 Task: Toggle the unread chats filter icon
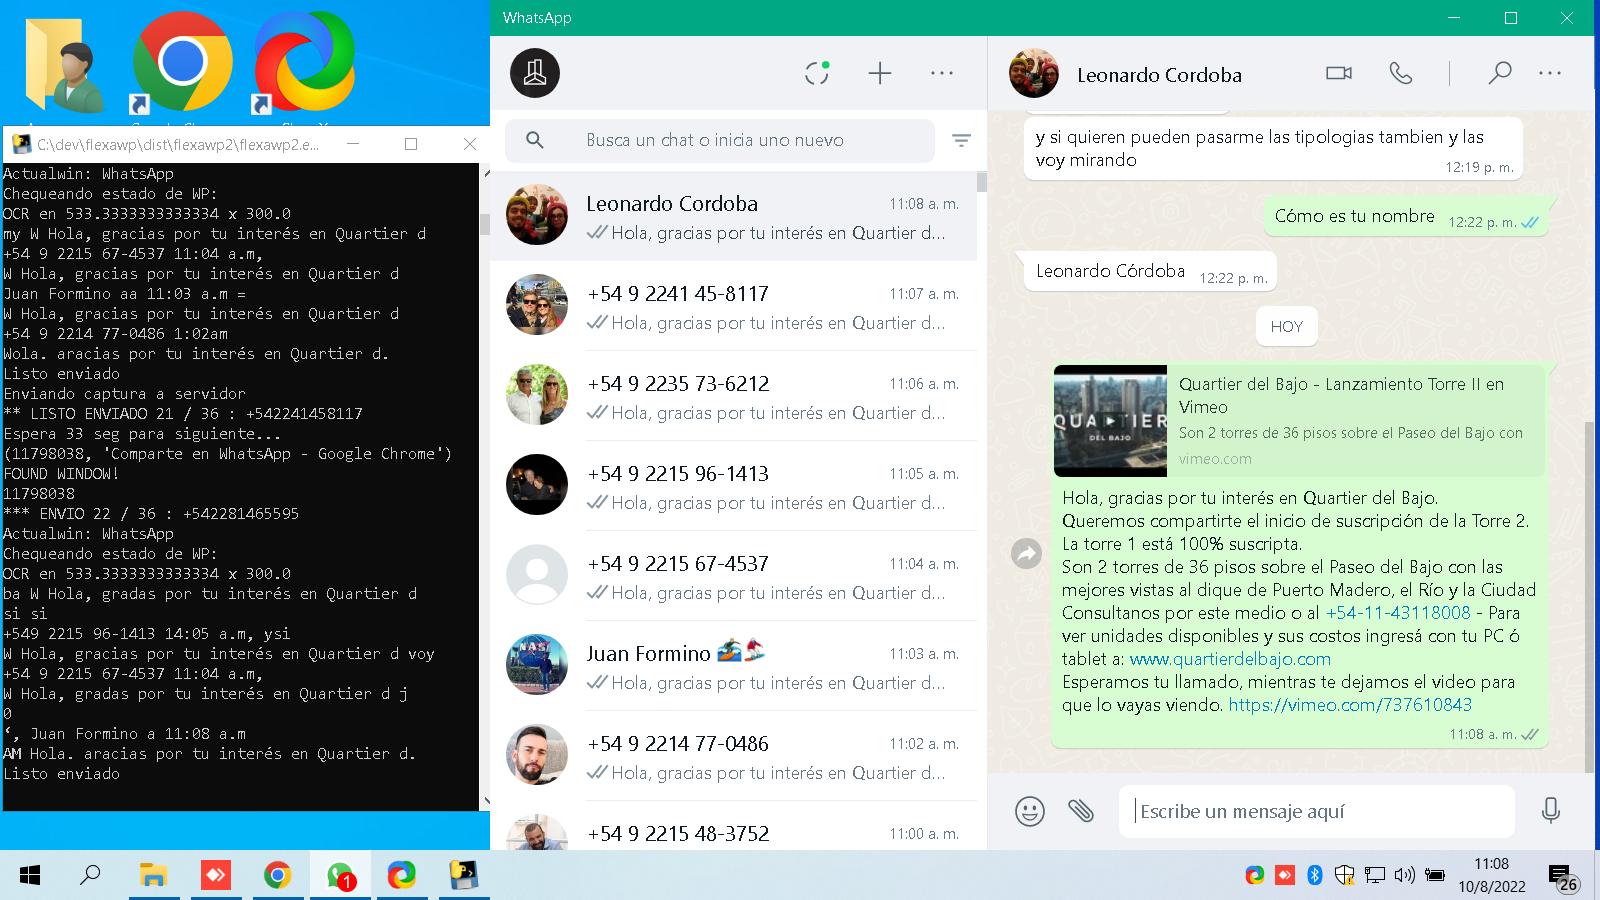pyautogui.click(x=961, y=141)
